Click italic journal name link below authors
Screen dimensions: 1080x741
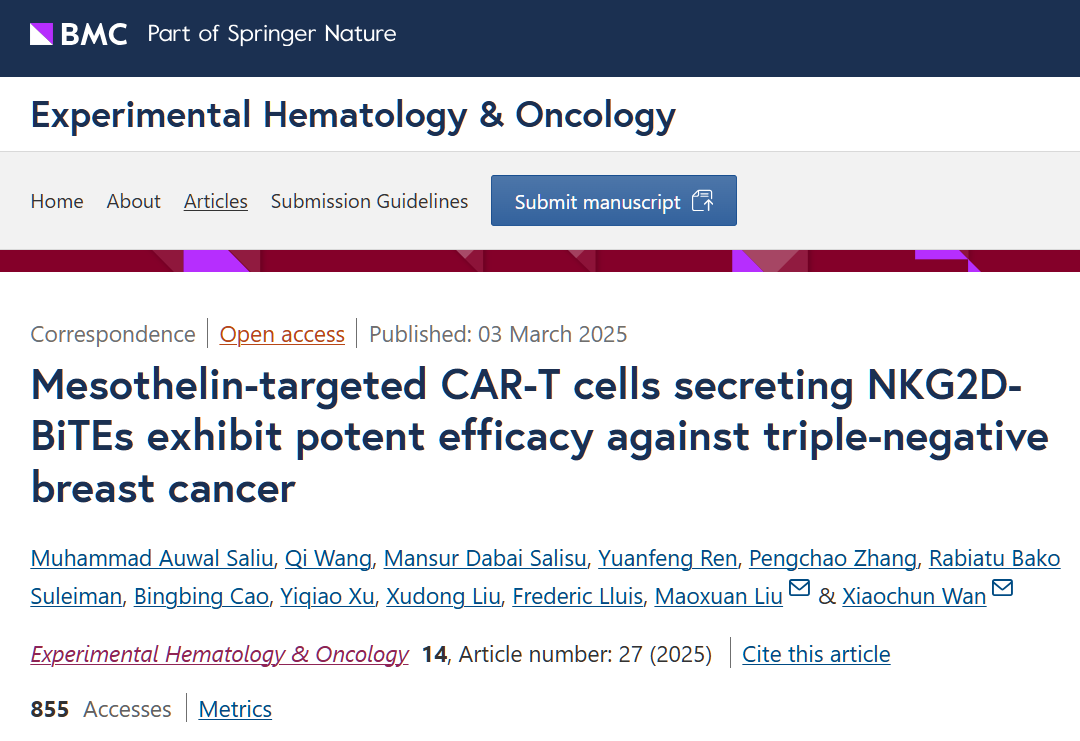tap(220, 654)
